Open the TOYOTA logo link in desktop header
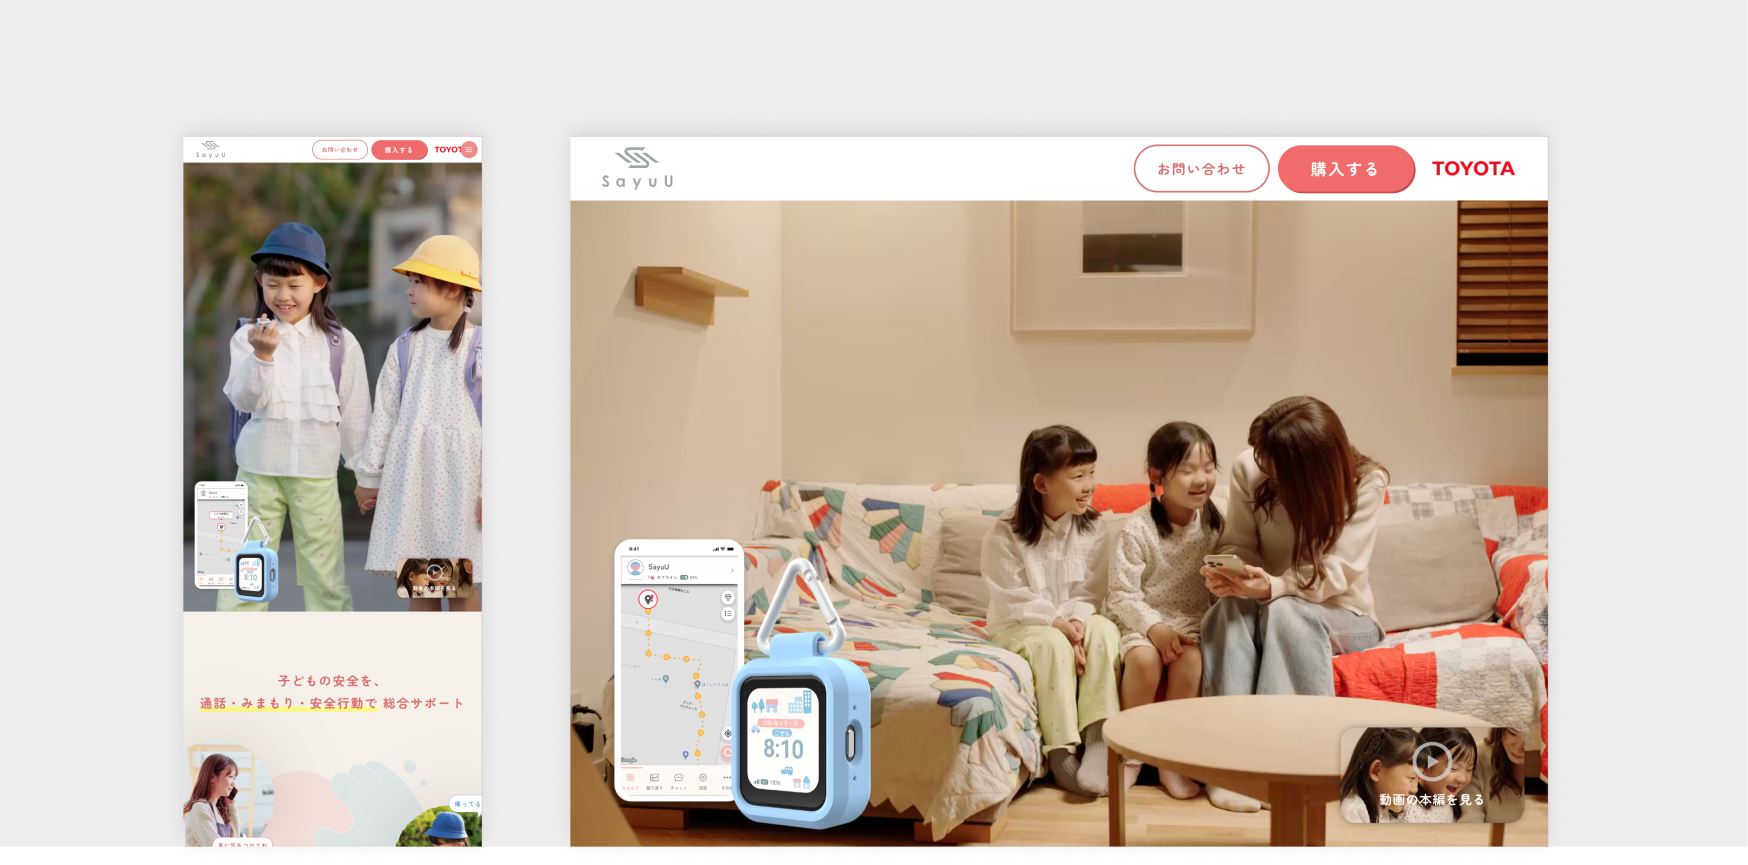This screenshot has height=865, width=1748. 1473,169
